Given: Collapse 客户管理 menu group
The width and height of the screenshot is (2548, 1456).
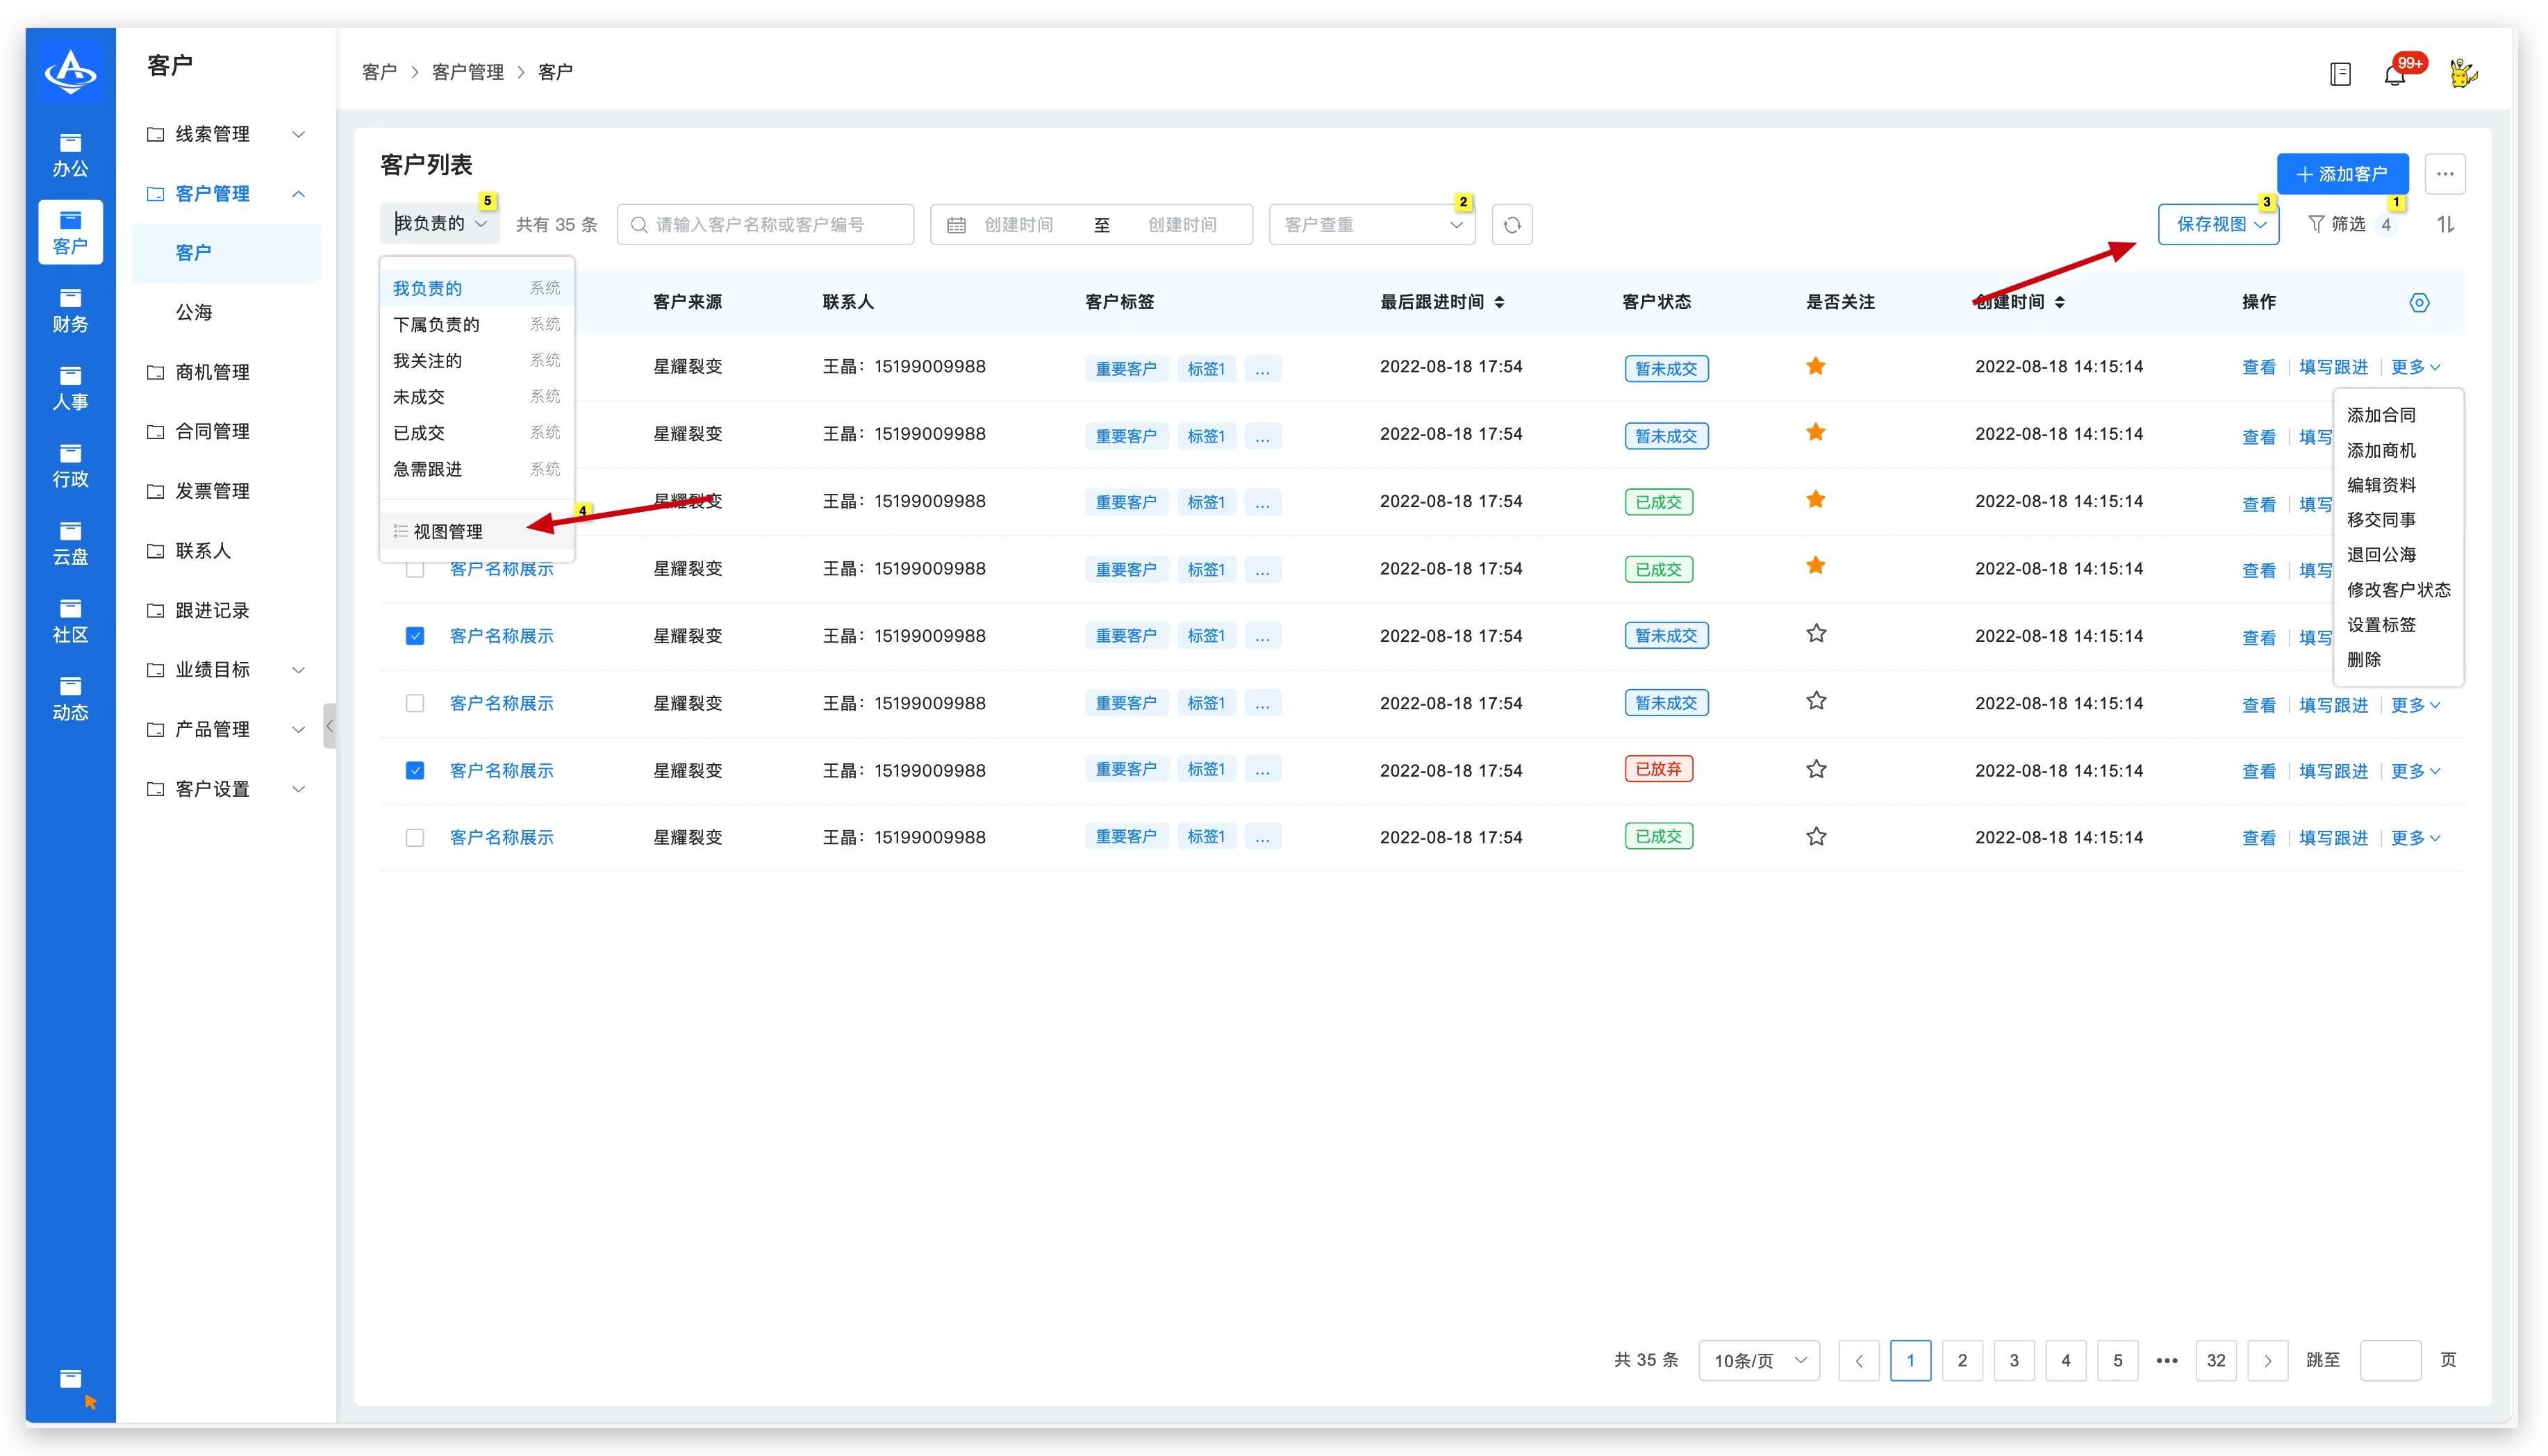Looking at the screenshot, I should (227, 193).
